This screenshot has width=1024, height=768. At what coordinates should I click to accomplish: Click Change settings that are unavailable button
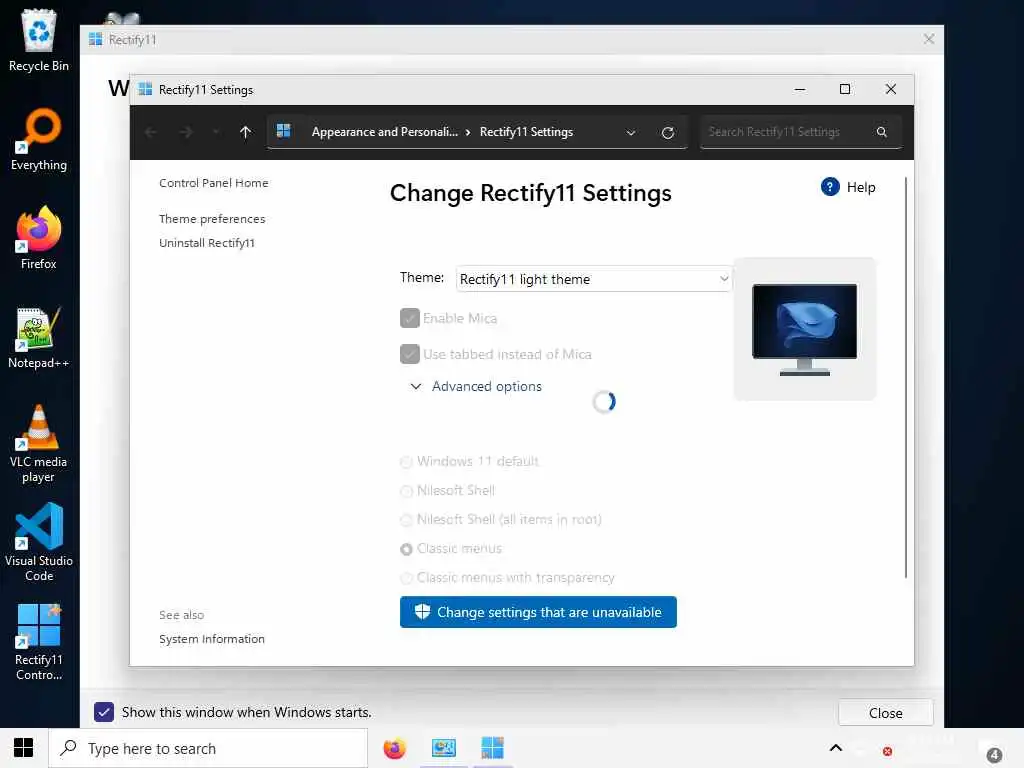pos(538,612)
